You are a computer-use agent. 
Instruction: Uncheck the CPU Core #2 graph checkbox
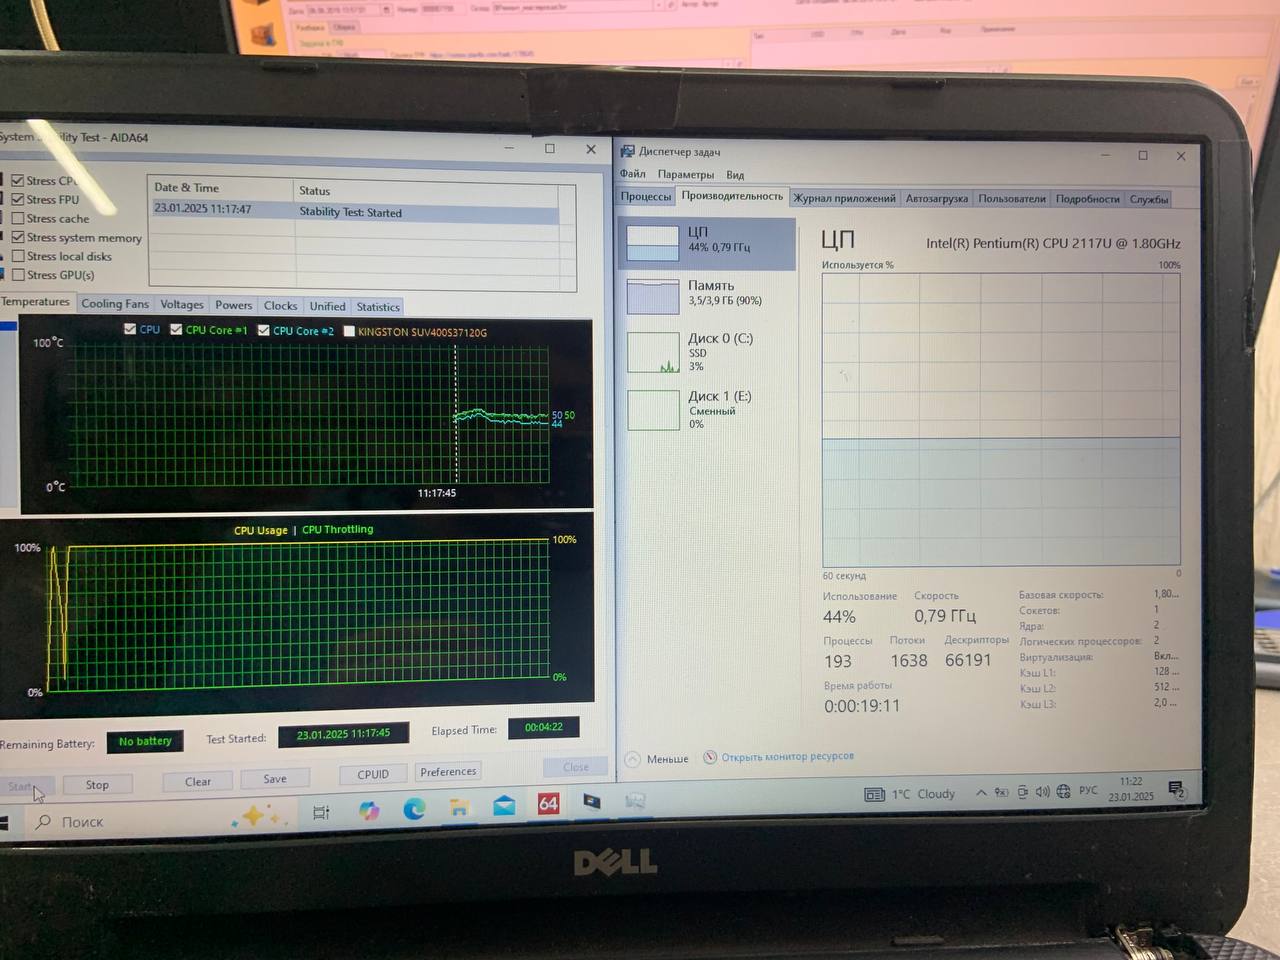point(264,330)
